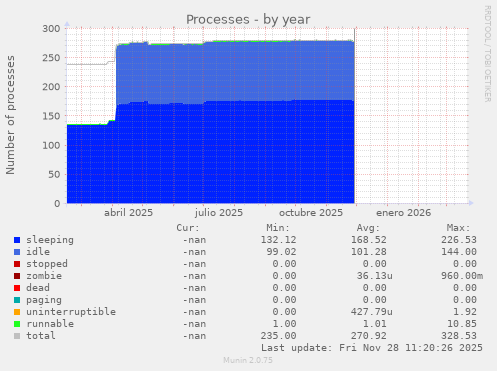Click the zombie legend color swatch

tap(17, 276)
